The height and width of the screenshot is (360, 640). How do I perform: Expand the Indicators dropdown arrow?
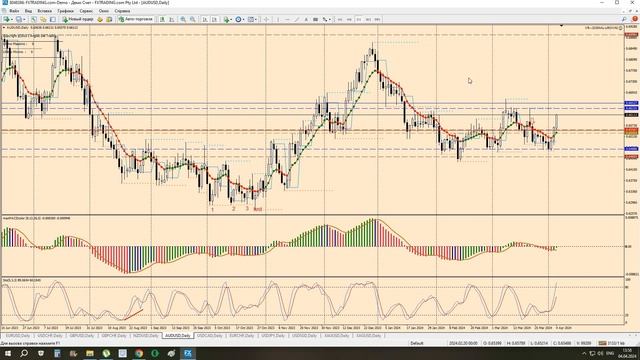pyautogui.click(x=231, y=19)
